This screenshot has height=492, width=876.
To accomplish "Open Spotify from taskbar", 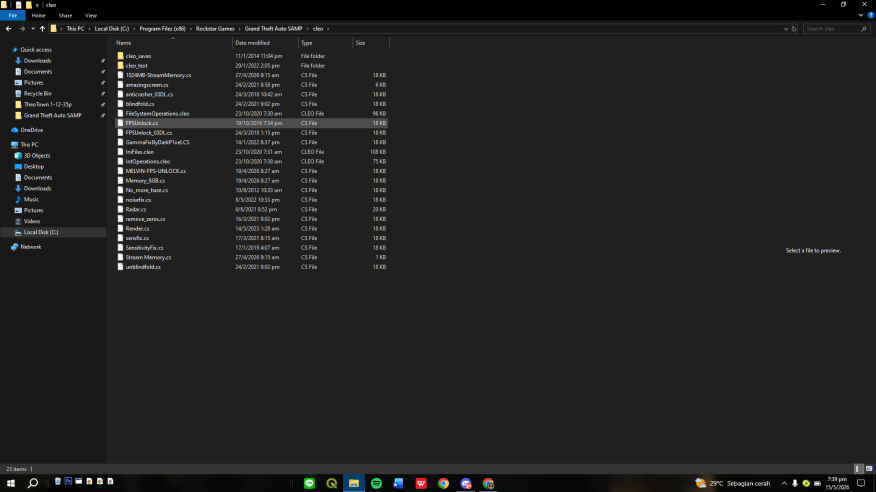I will pos(377,484).
